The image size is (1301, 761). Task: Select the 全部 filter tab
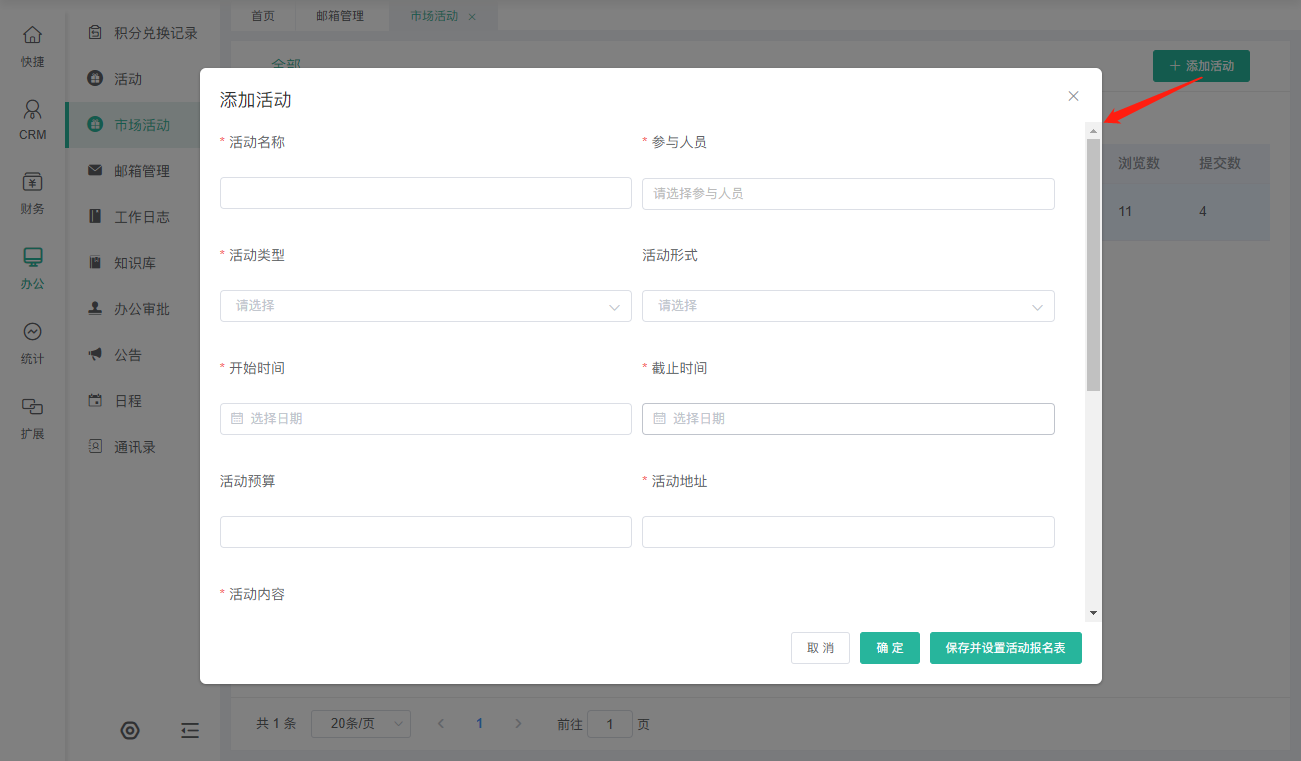click(286, 64)
